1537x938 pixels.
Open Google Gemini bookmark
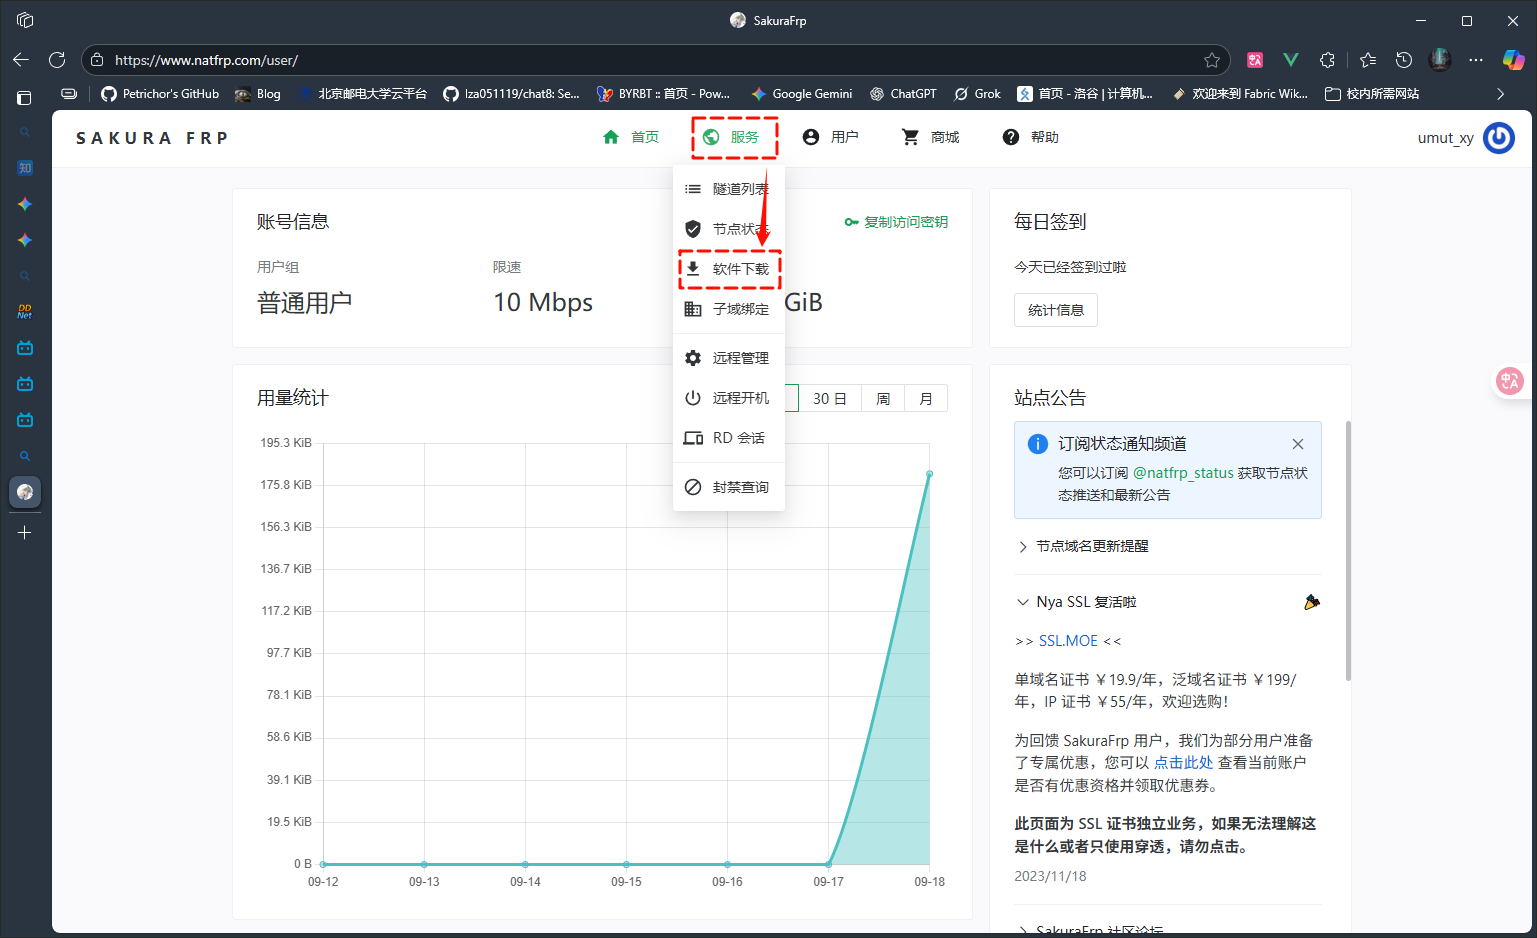tap(802, 94)
